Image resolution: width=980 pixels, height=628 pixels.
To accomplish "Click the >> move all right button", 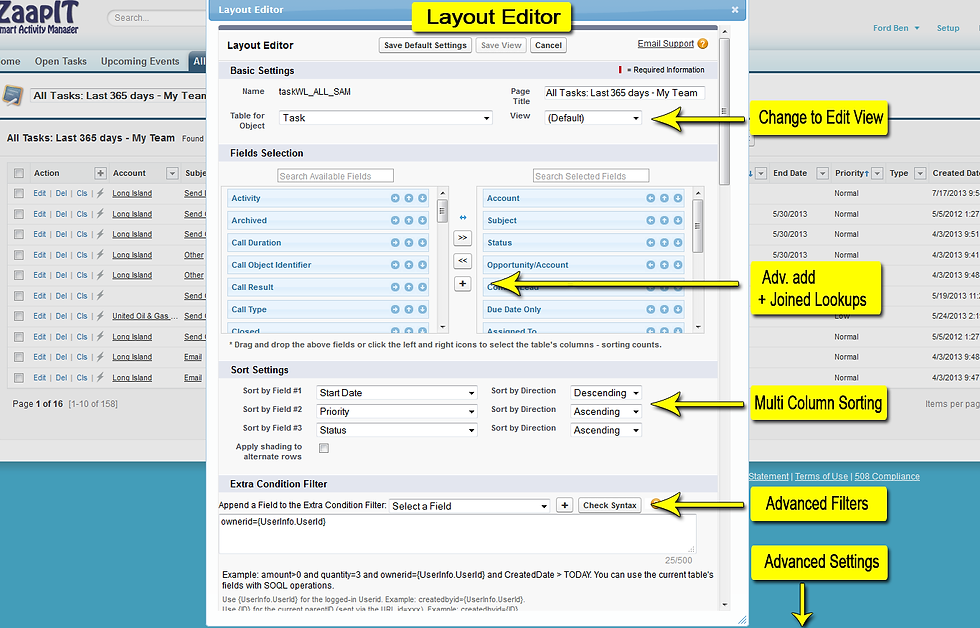I will tap(462, 237).
